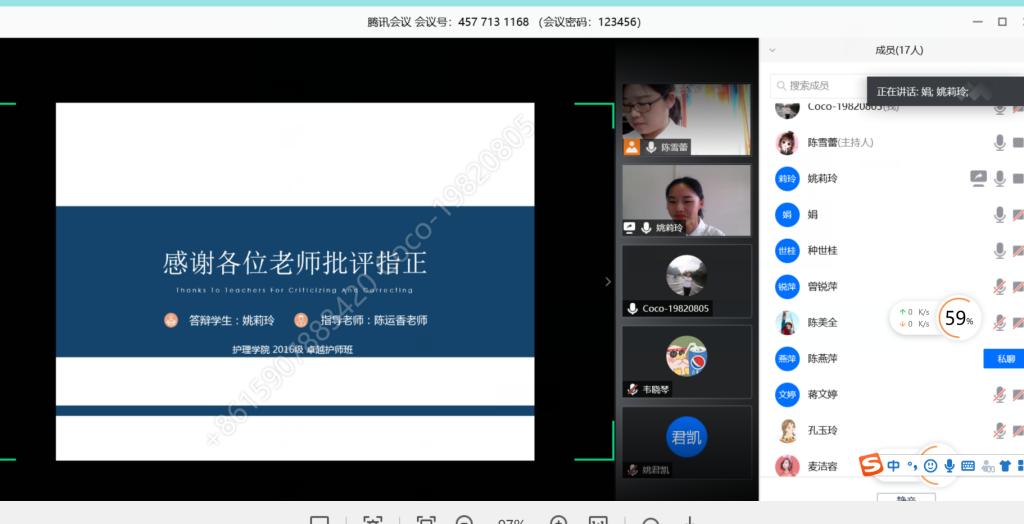Image resolution: width=1024 pixels, height=524 pixels.
Task: Click Sogou input method S logo
Action: click(871, 465)
